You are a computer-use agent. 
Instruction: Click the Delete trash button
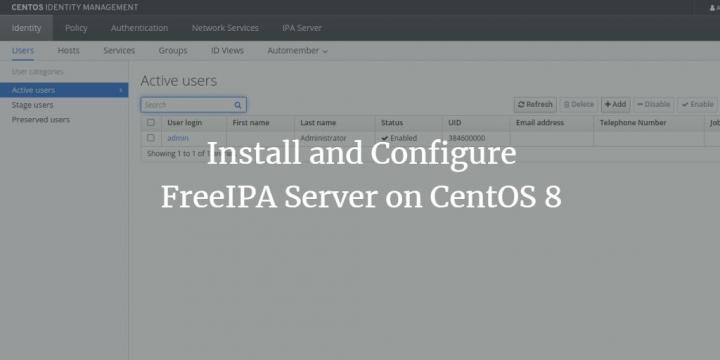(579, 105)
